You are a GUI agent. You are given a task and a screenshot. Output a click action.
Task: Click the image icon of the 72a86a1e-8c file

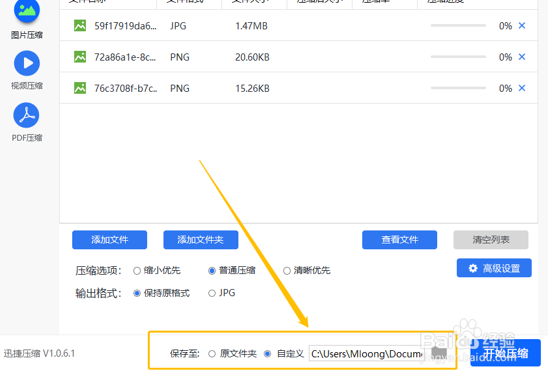[x=80, y=57]
